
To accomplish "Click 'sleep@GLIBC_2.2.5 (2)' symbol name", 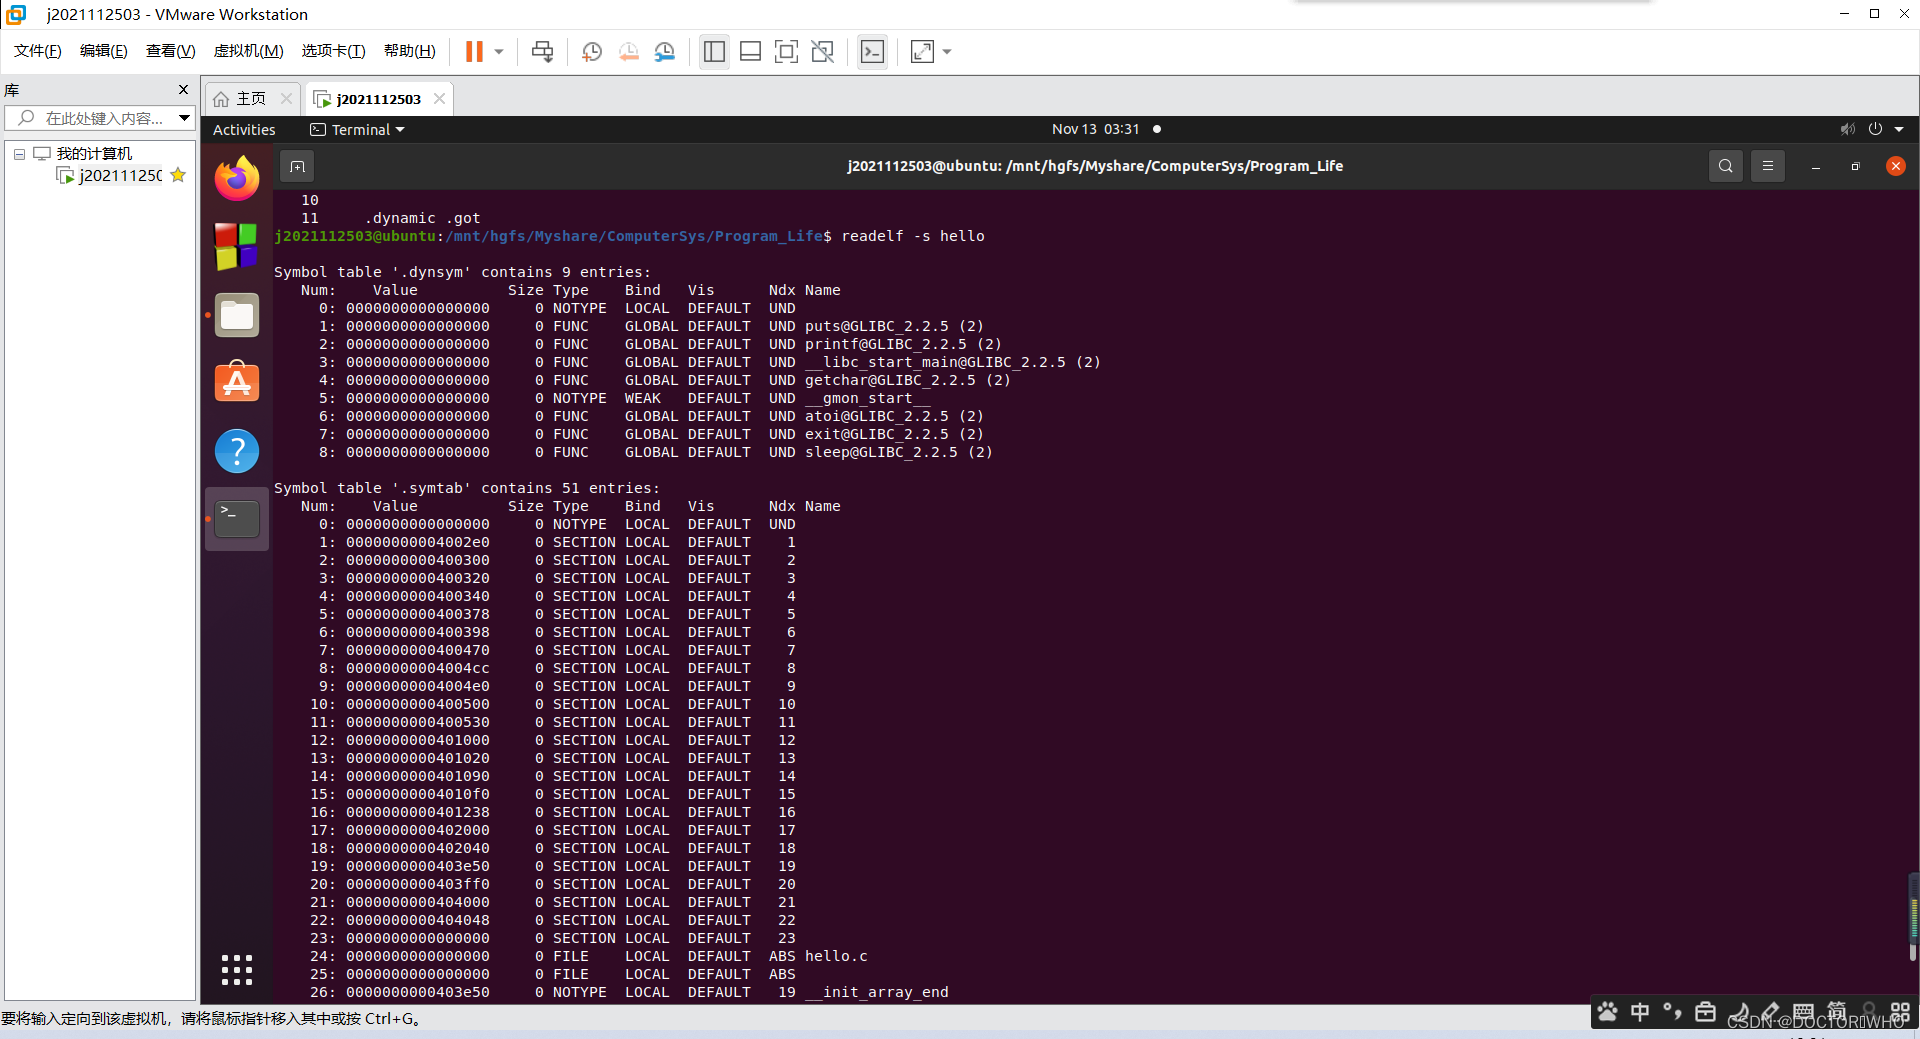I will (x=898, y=452).
